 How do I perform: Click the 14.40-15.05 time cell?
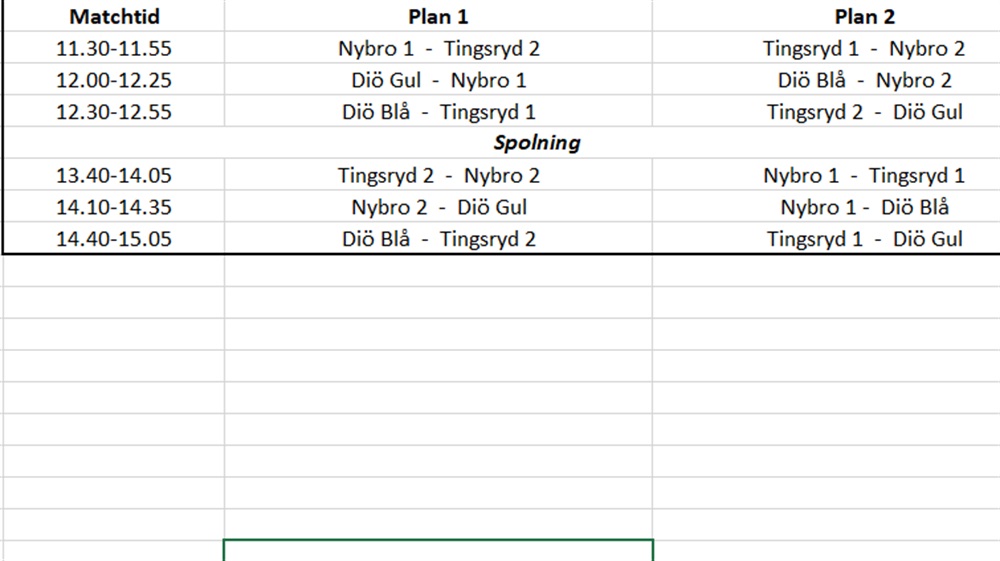[x=114, y=240]
